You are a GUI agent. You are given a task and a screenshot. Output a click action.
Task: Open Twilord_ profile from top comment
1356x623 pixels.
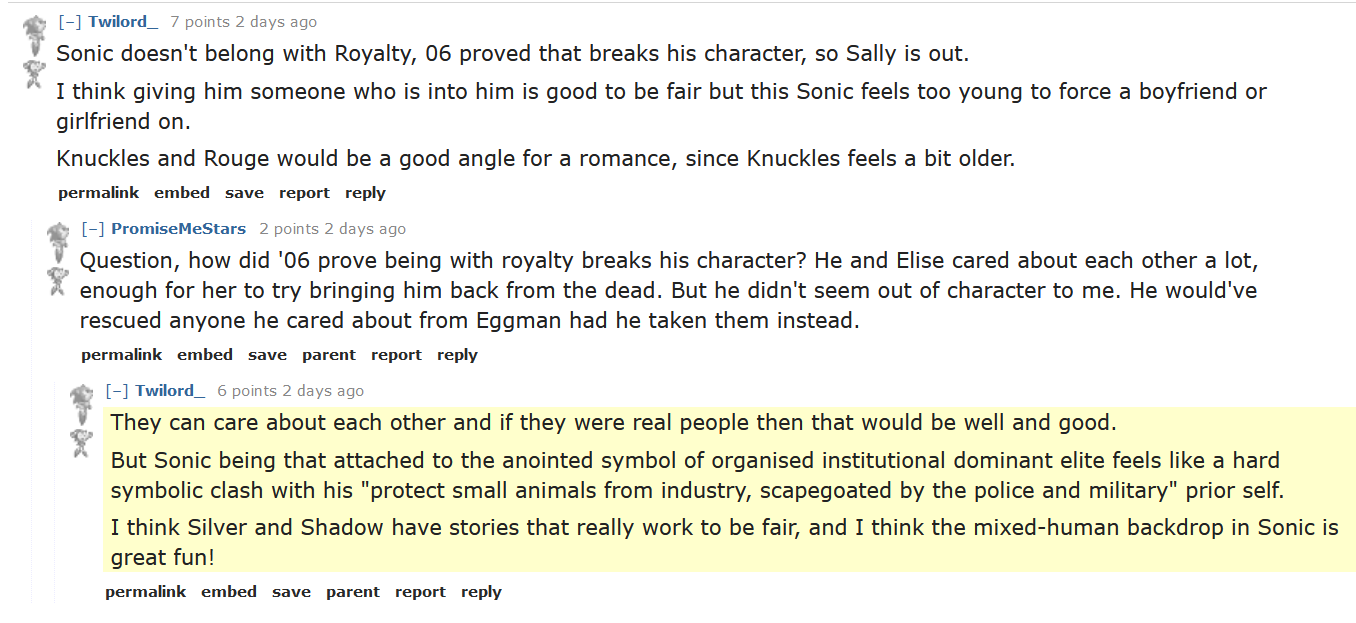pos(123,21)
